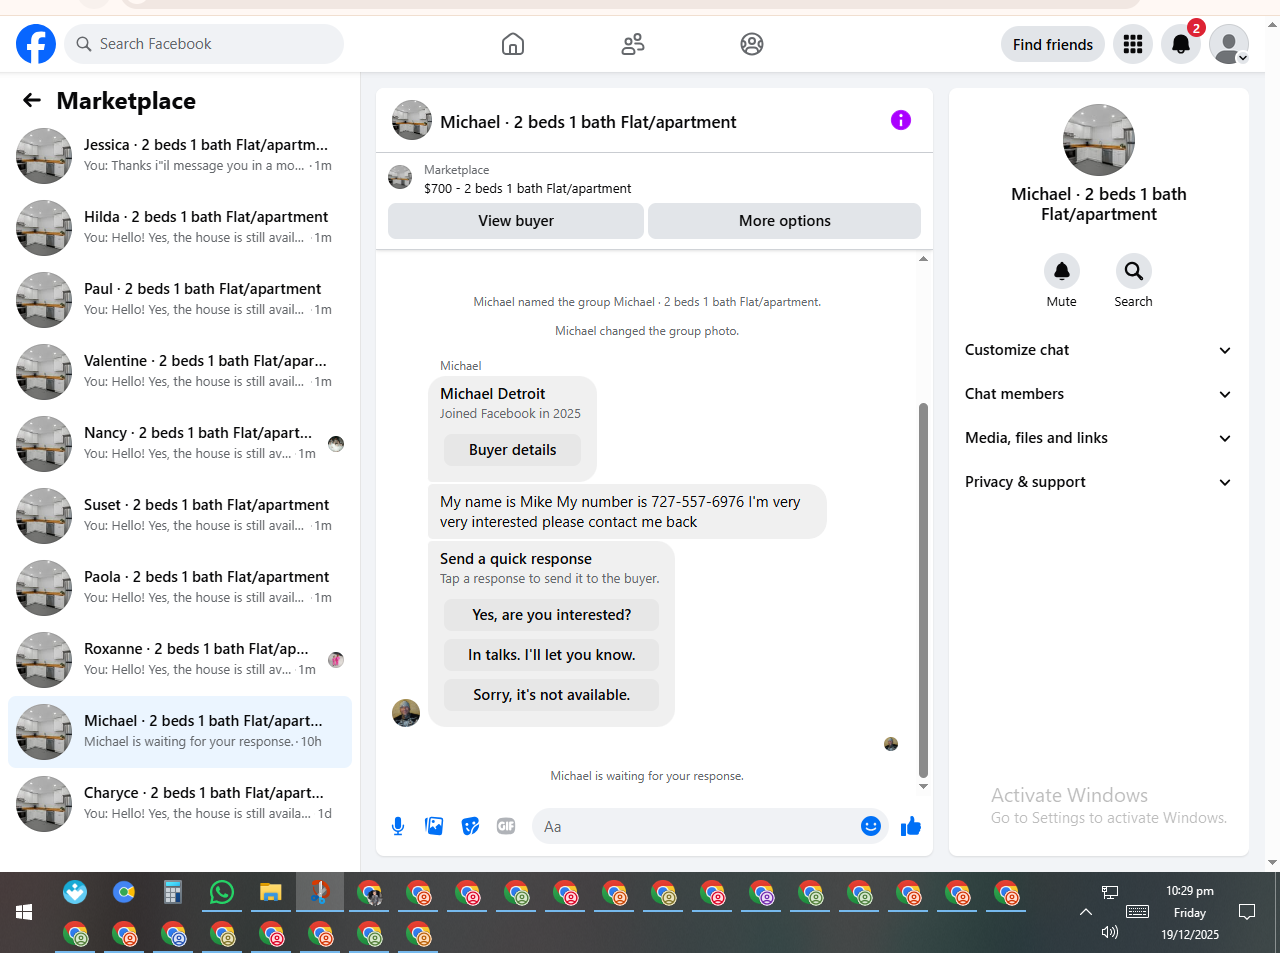Open the Groups icon in top navigation

752,44
